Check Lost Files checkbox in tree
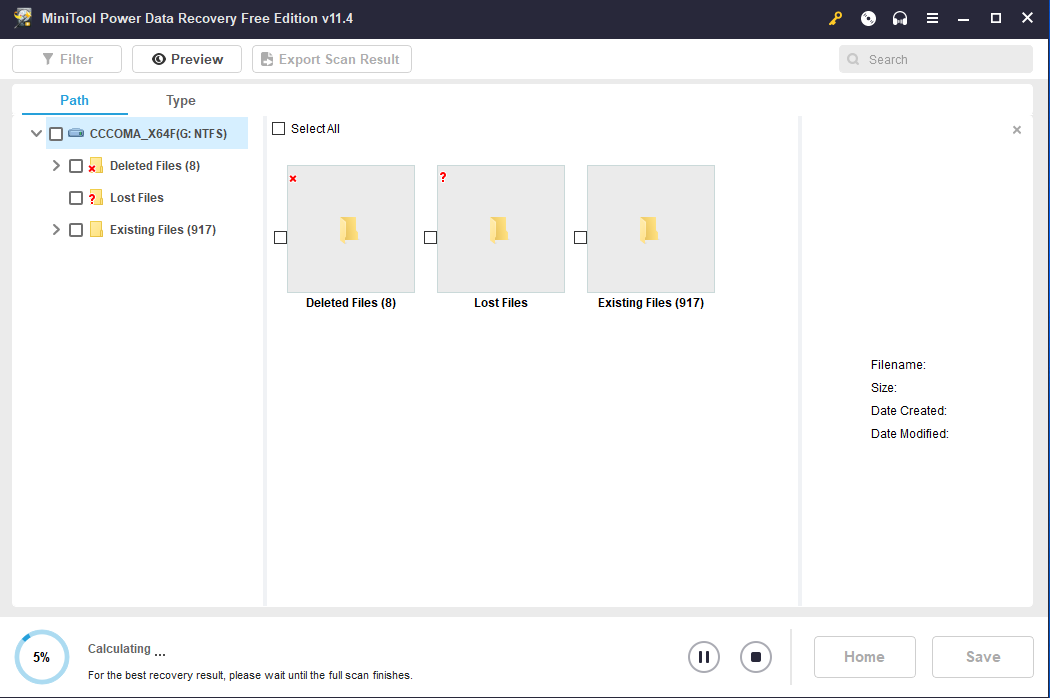The image size is (1050, 698). 76,198
